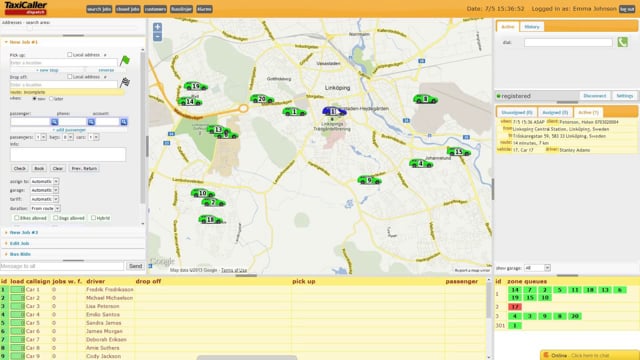Select taxi 2 on the map

213,202
